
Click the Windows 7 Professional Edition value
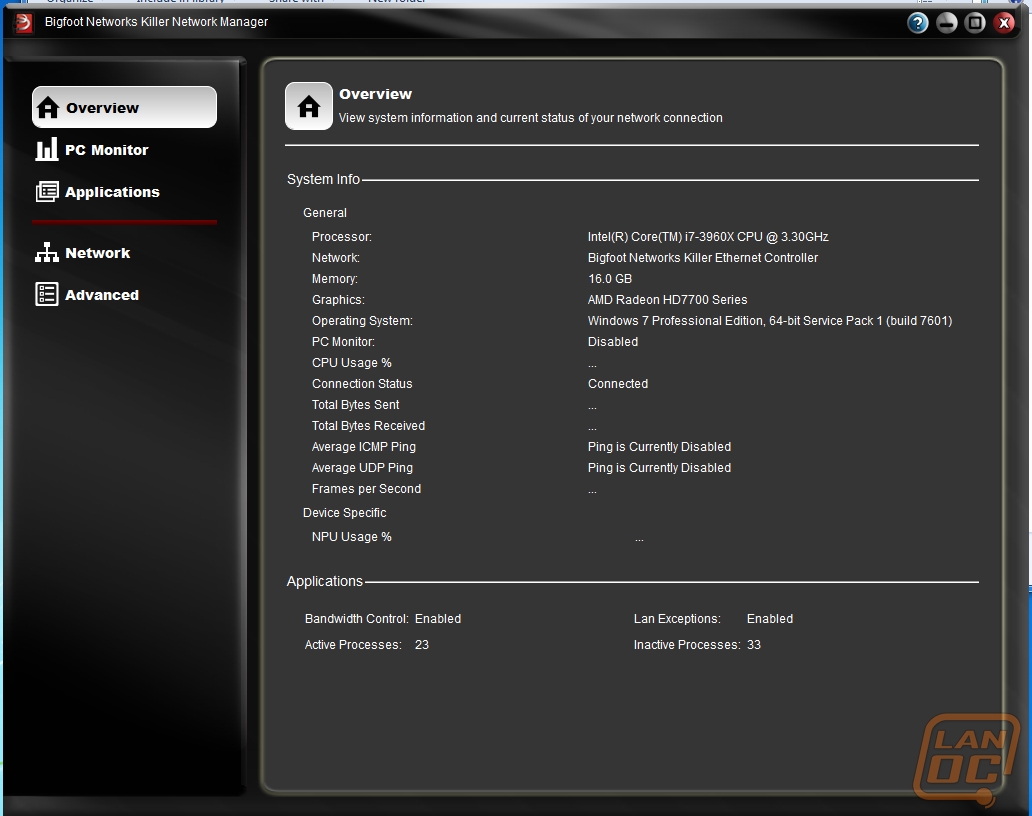[770, 321]
